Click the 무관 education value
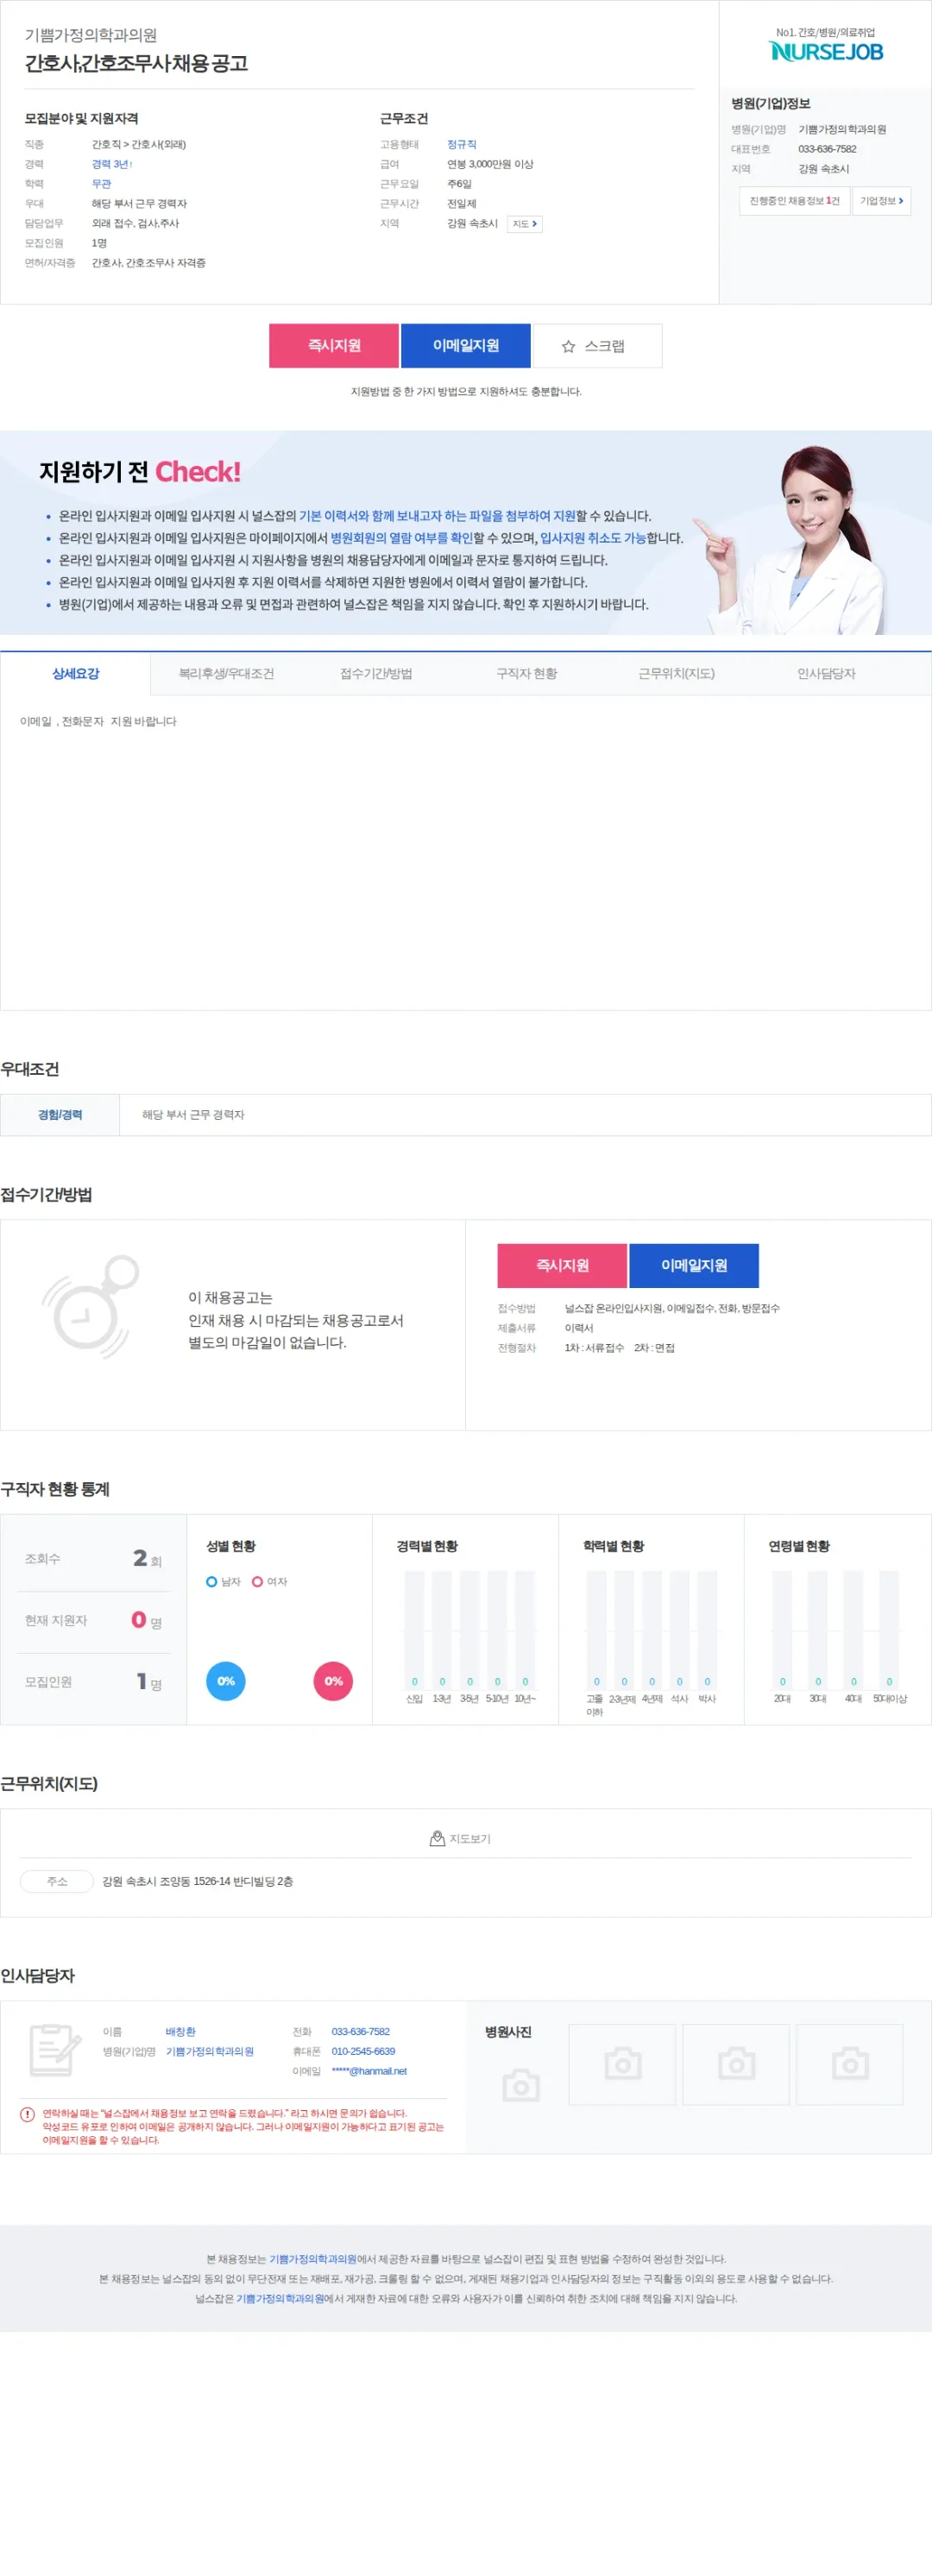This screenshot has height=2576, width=932. pyautogui.click(x=101, y=184)
